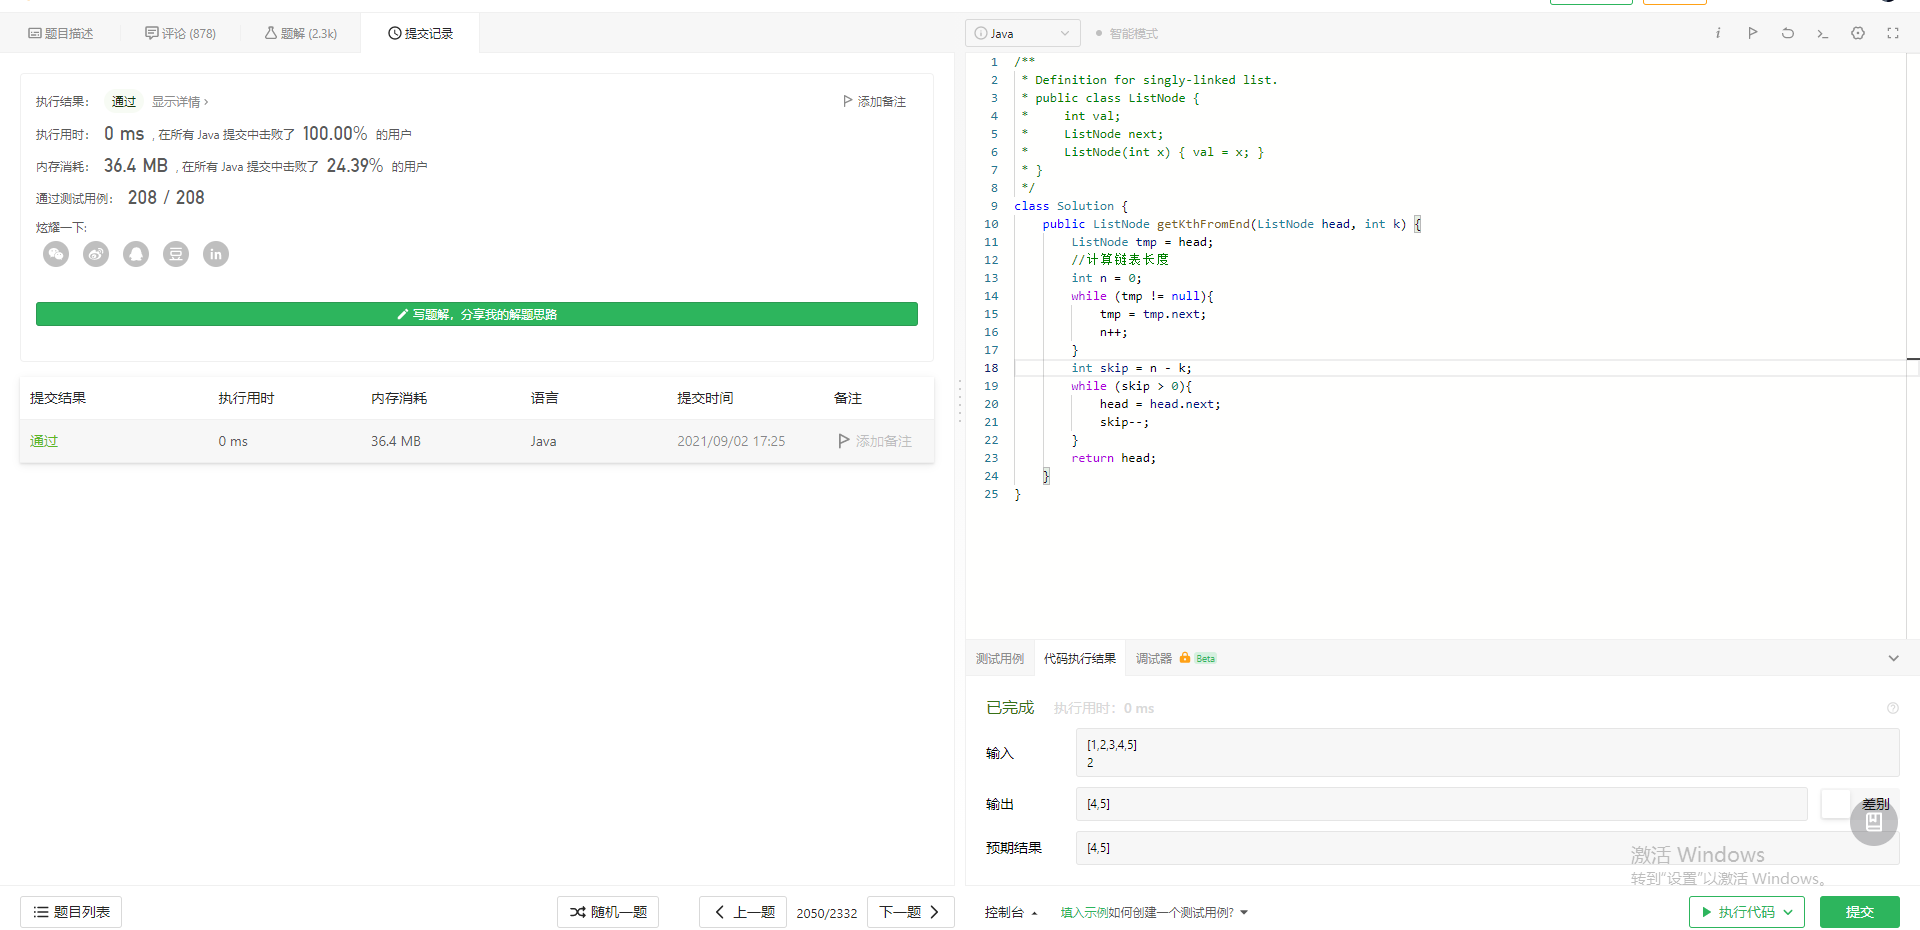Toggle smart mode (智能模式)
Viewport: 1920px width, 930px height.
pyautogui.click(x=1126, y=33)
